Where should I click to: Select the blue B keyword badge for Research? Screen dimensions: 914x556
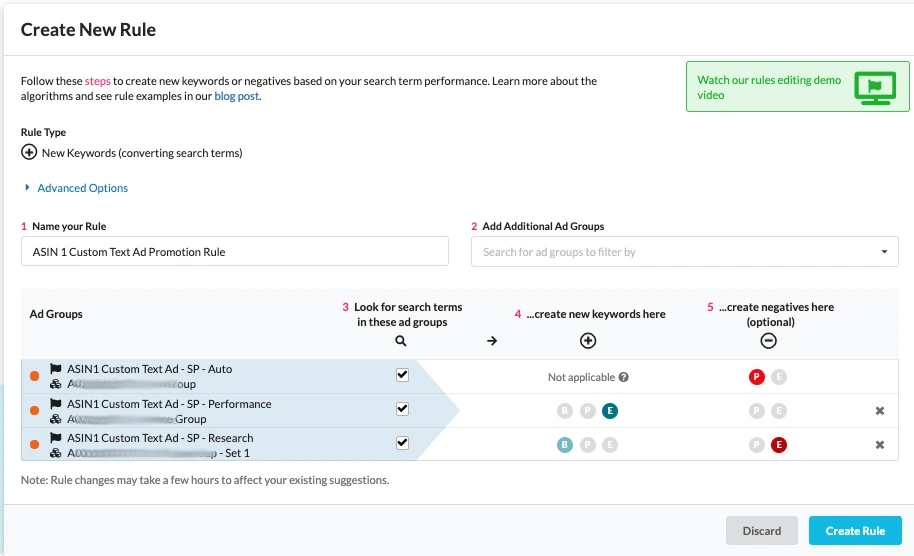[x=565, y=445]
